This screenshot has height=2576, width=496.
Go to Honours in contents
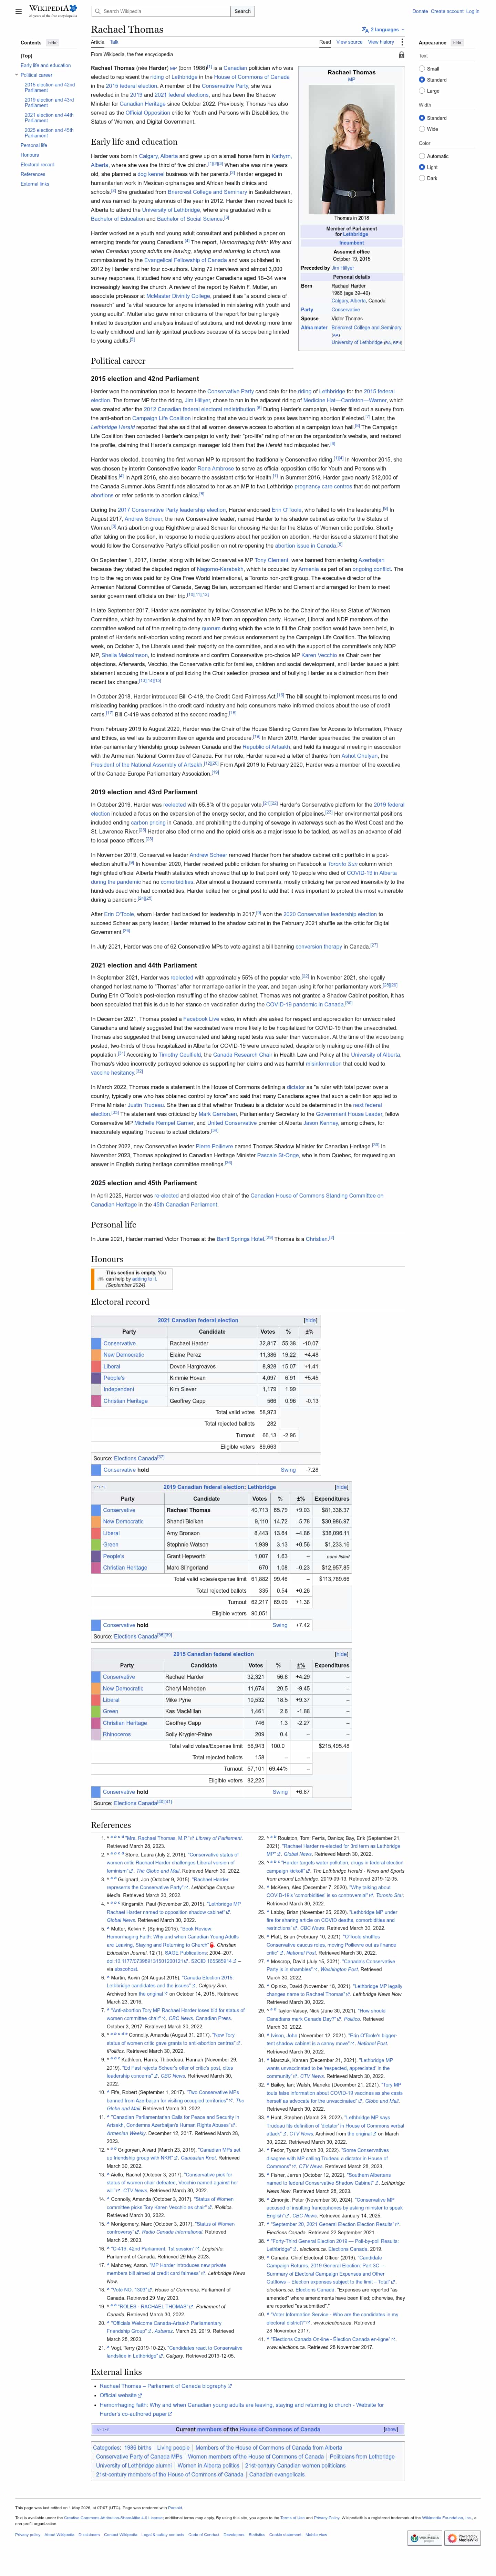(30, 155)
